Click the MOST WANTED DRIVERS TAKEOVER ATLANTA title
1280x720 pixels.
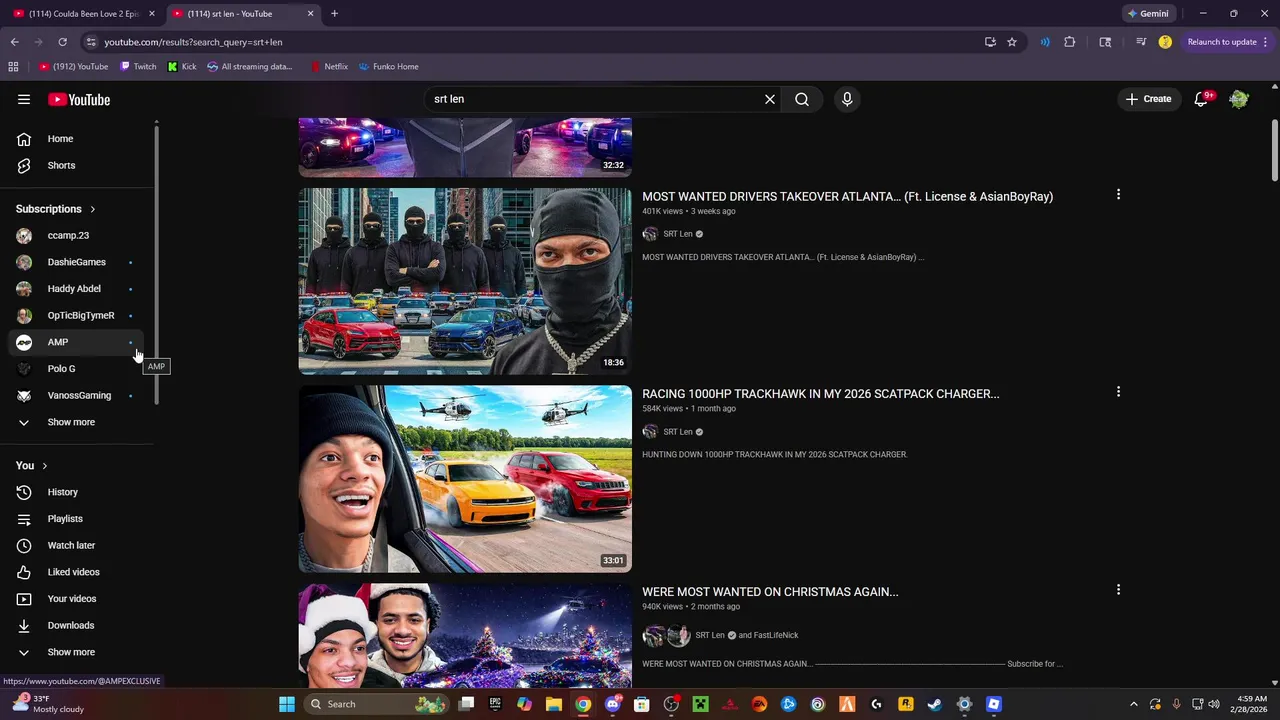(847, 197)
